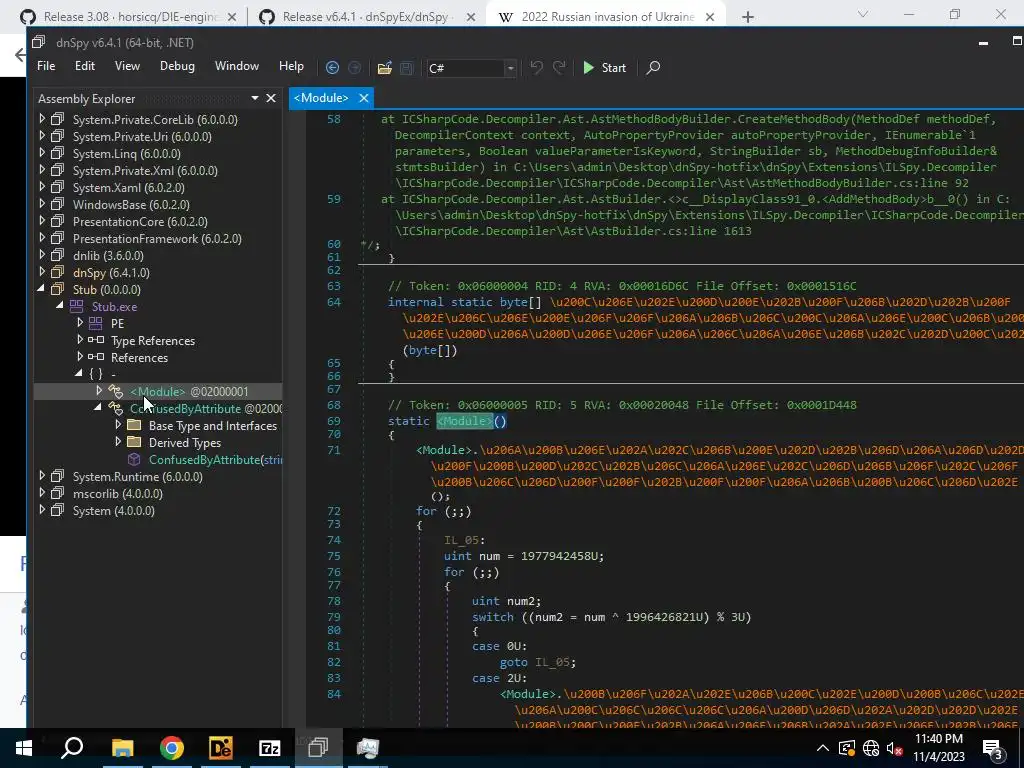Viewport: 1024px width, 768px height.
Task: Expand the PE node under Stub.exe
Action: tap(80, 323)
